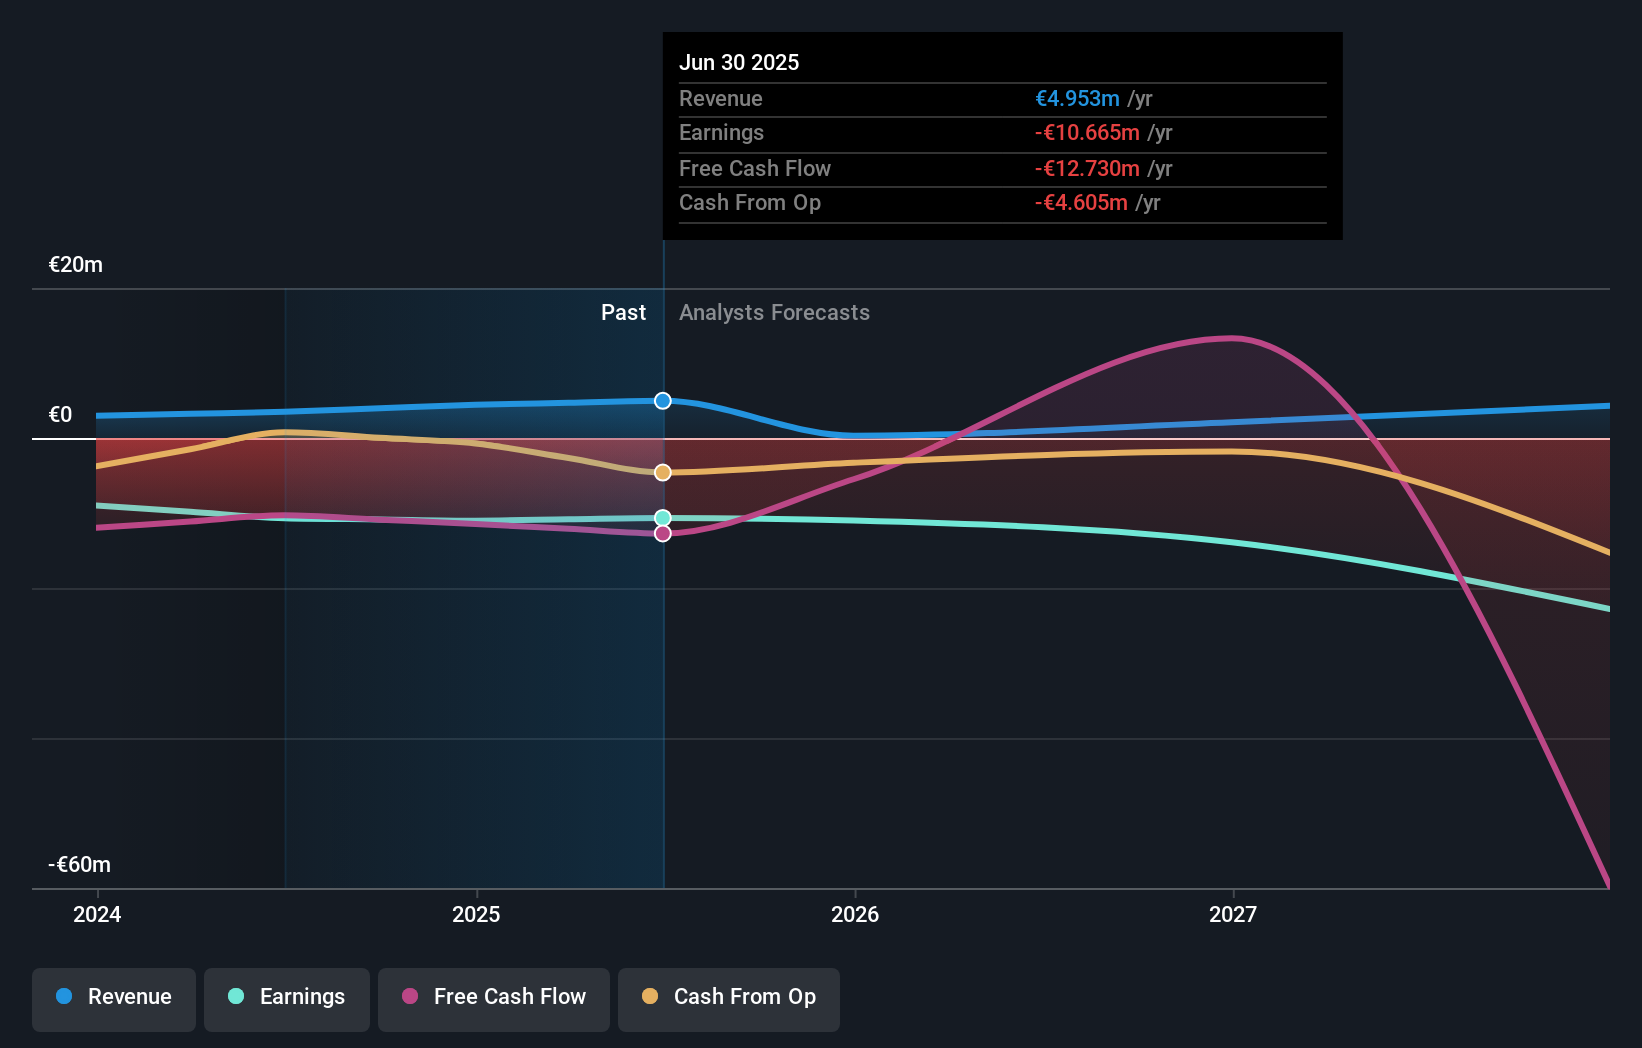Select the pink Free Cash Flow marker
The height and width of the screenshot is (1048, 1642).
pos(662,533)
